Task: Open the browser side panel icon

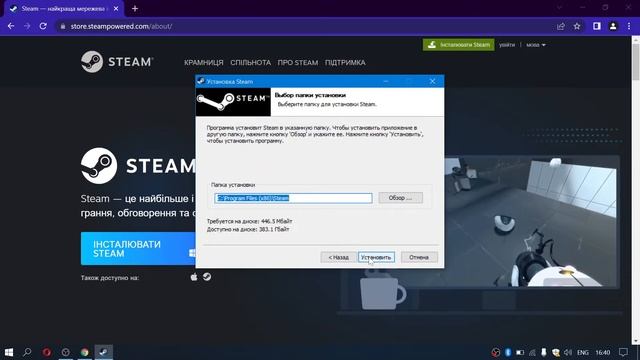Action: pos(597,26)
